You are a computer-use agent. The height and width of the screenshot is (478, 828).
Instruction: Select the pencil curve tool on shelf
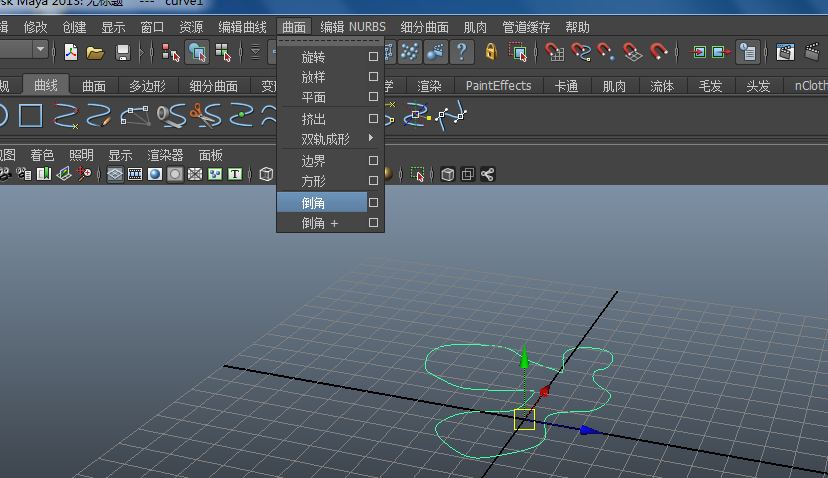click(99, 116)
